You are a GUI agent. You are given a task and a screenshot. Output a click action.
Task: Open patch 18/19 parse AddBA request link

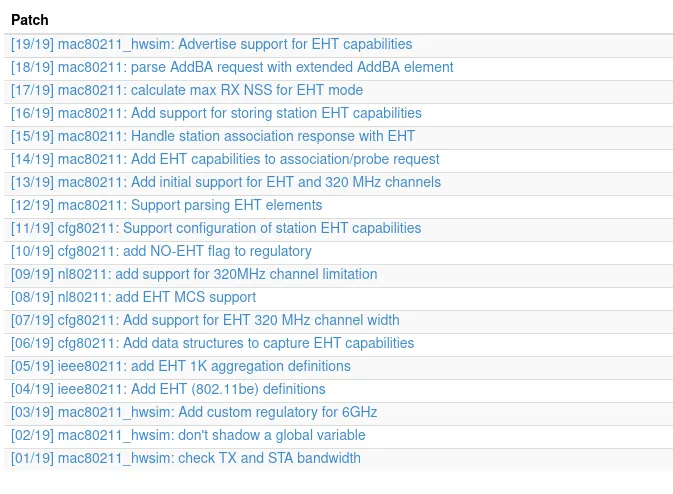[x=232, y=67]
